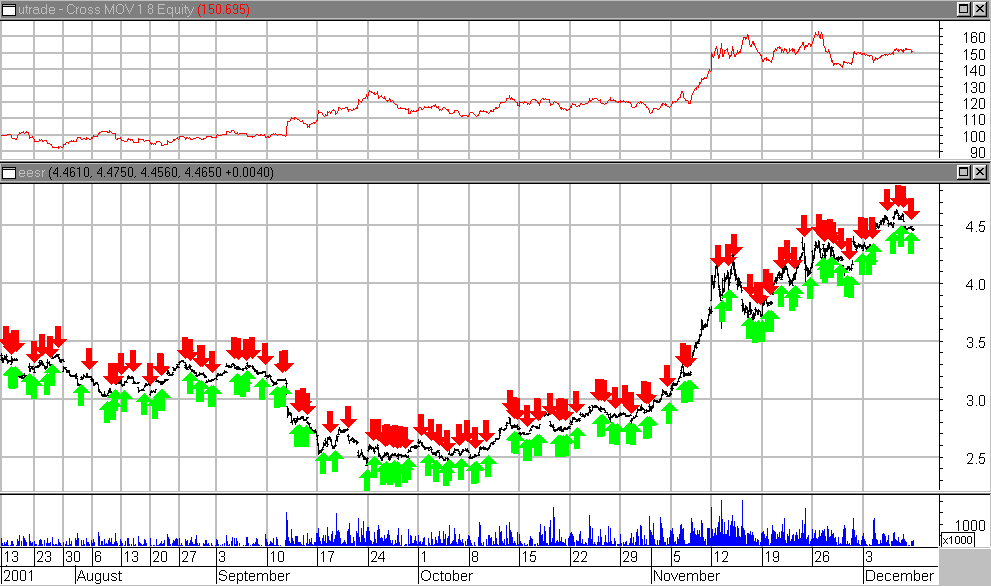Click the 6 date label
The width and height of the screenshot is (991, 586).
coord(98,557)
